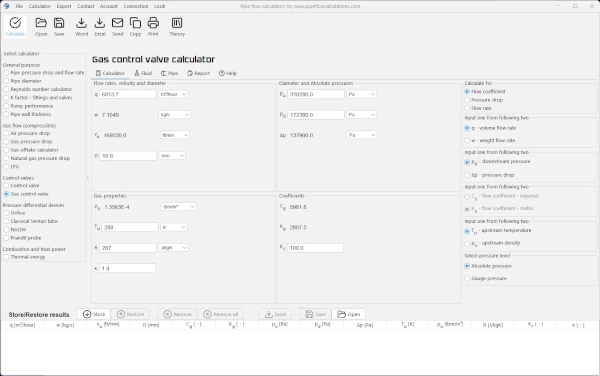Select Δp - pressure drop input option
Viewport: 600px width, 376px height.
click(489, 175)
